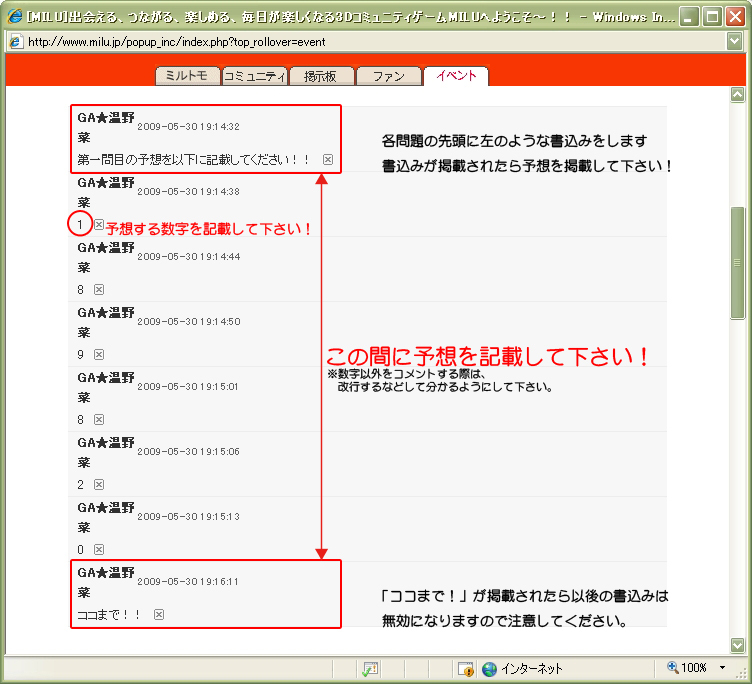Viewport: 752px width, 684px height.
Task: Click the delete icon beside ココまで!!
Action: click(159, 614)
